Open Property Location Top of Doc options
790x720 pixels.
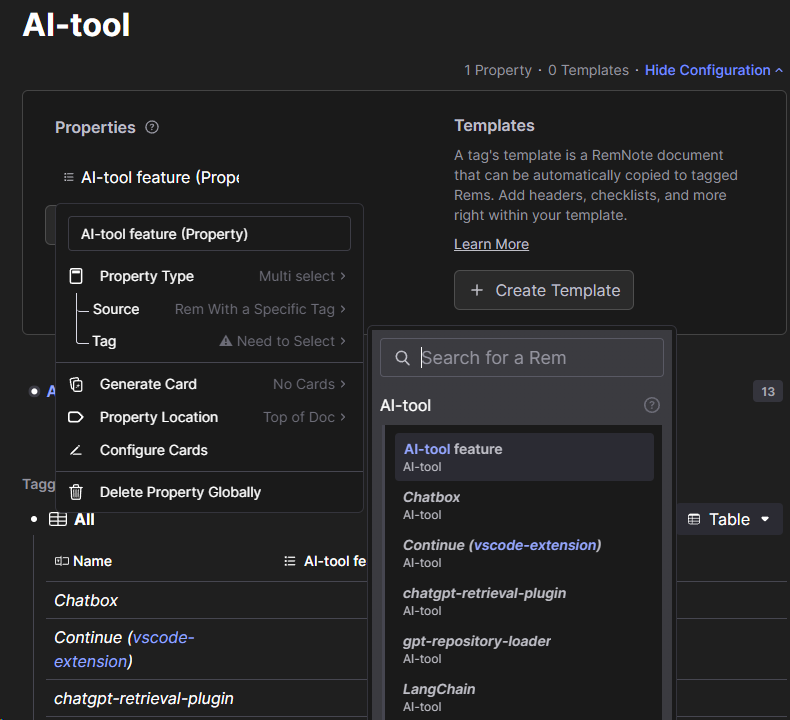(x=209, y=417)
